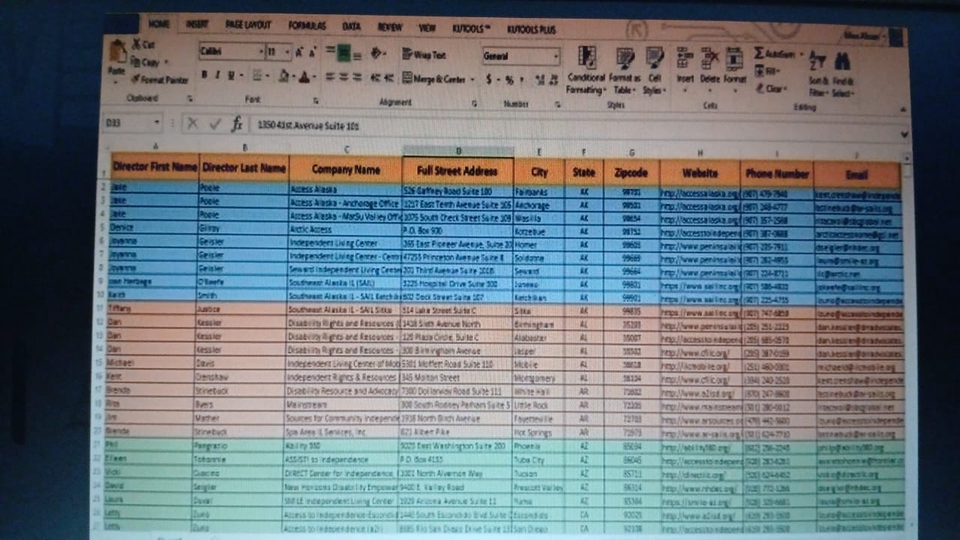Image resolution: width=960 pixels, height=540 pixels.
Task: Apply Percent Style to cells
Action: tap(509, 80)
